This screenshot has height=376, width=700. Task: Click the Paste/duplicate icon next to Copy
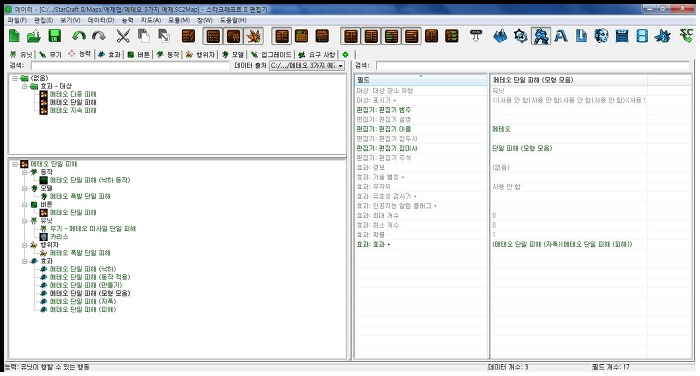164,36
